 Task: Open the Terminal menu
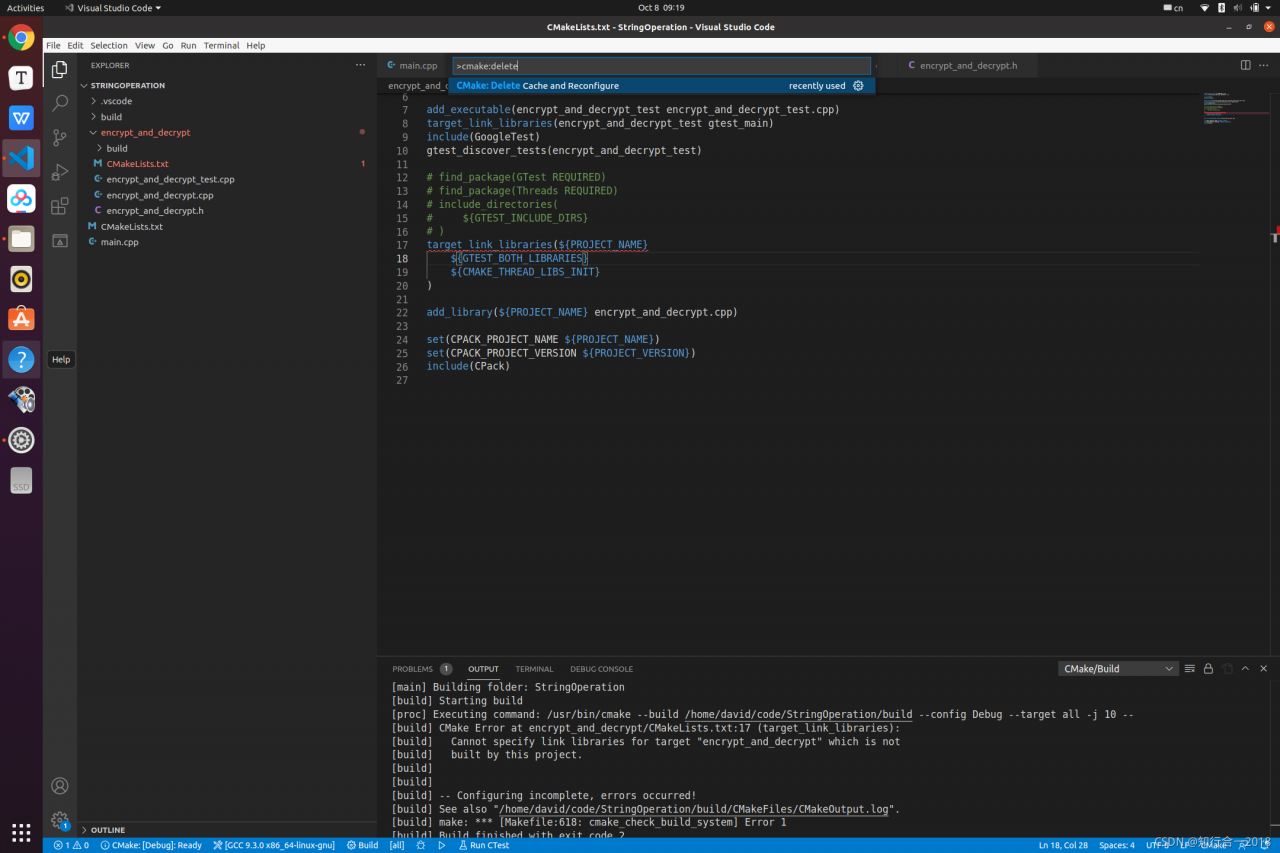click(221, 45)
